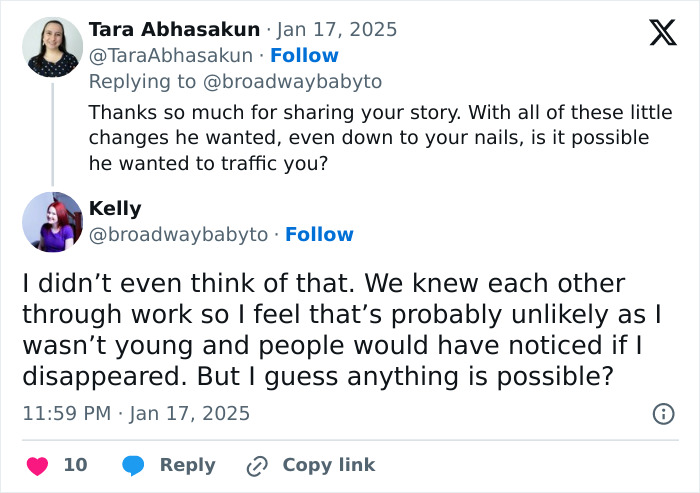
Task: Click the copy link chain icon
Action: [258, 465]
